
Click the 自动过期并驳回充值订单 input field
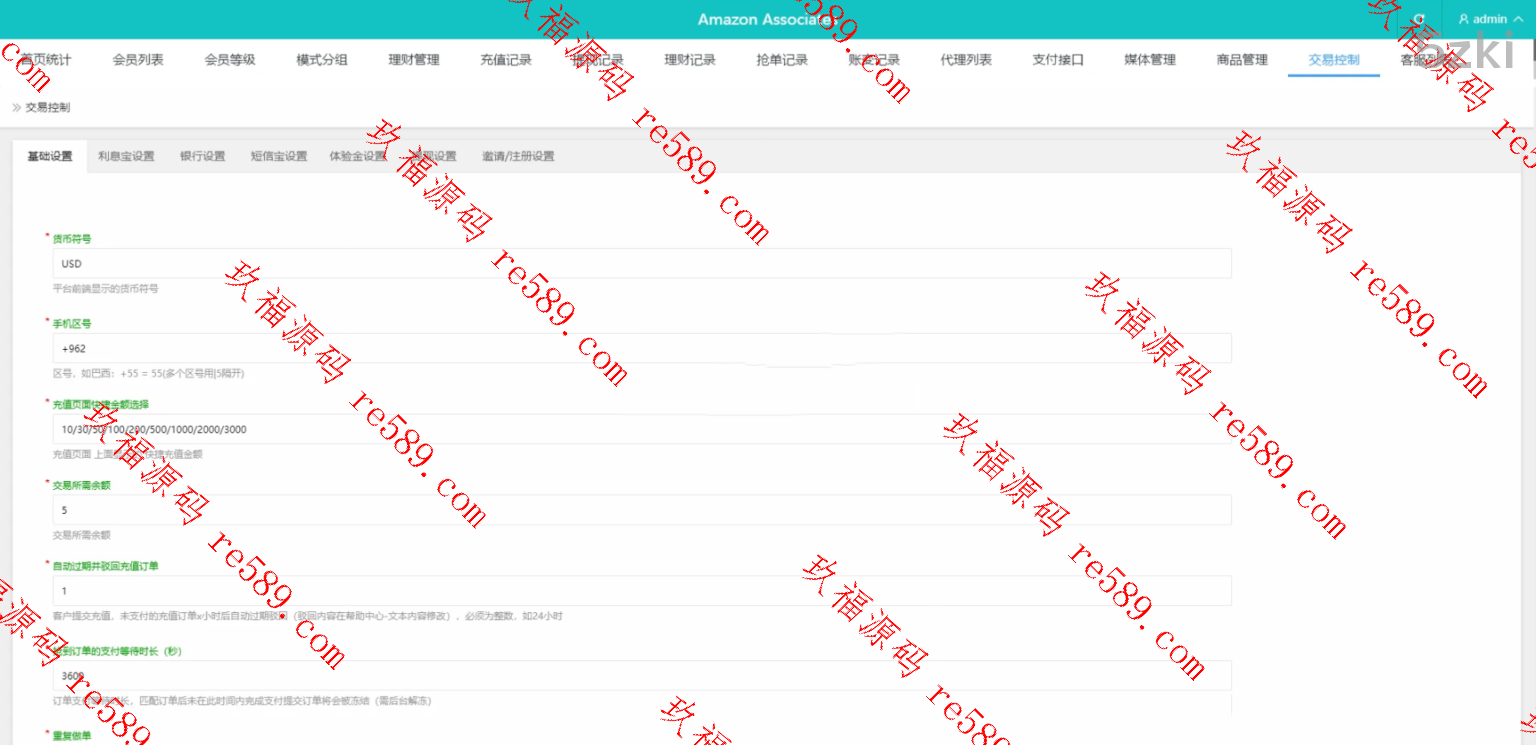pos(641,591)
